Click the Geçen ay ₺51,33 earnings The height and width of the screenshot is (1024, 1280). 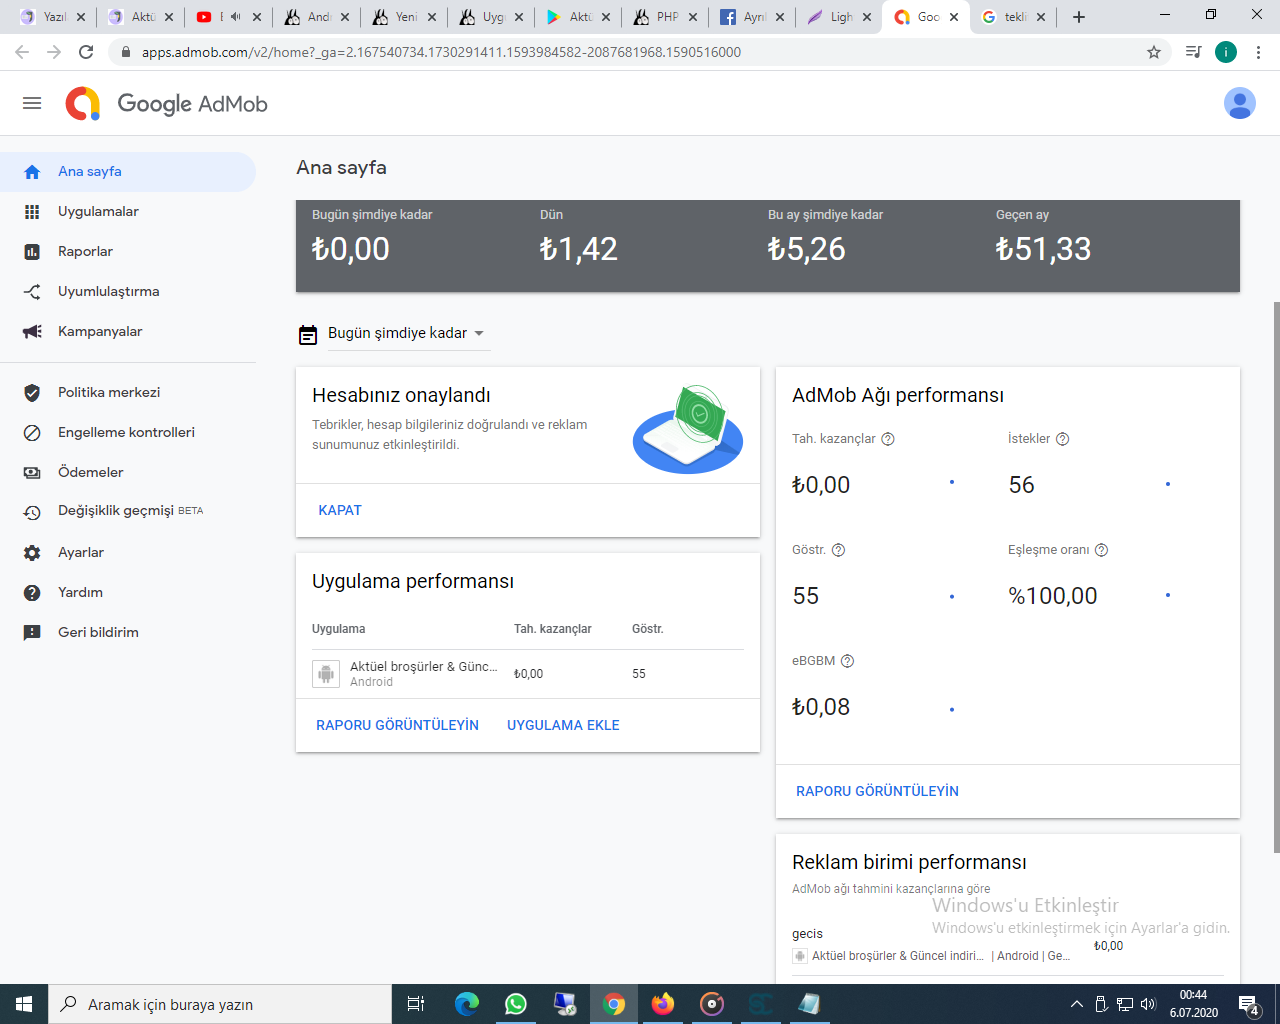click(1043, 249)
